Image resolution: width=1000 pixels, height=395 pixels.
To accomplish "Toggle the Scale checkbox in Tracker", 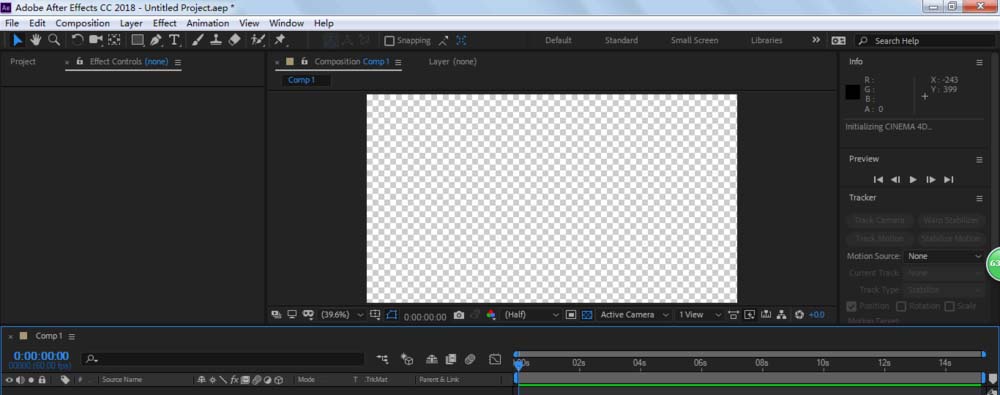I will [949, 306].
